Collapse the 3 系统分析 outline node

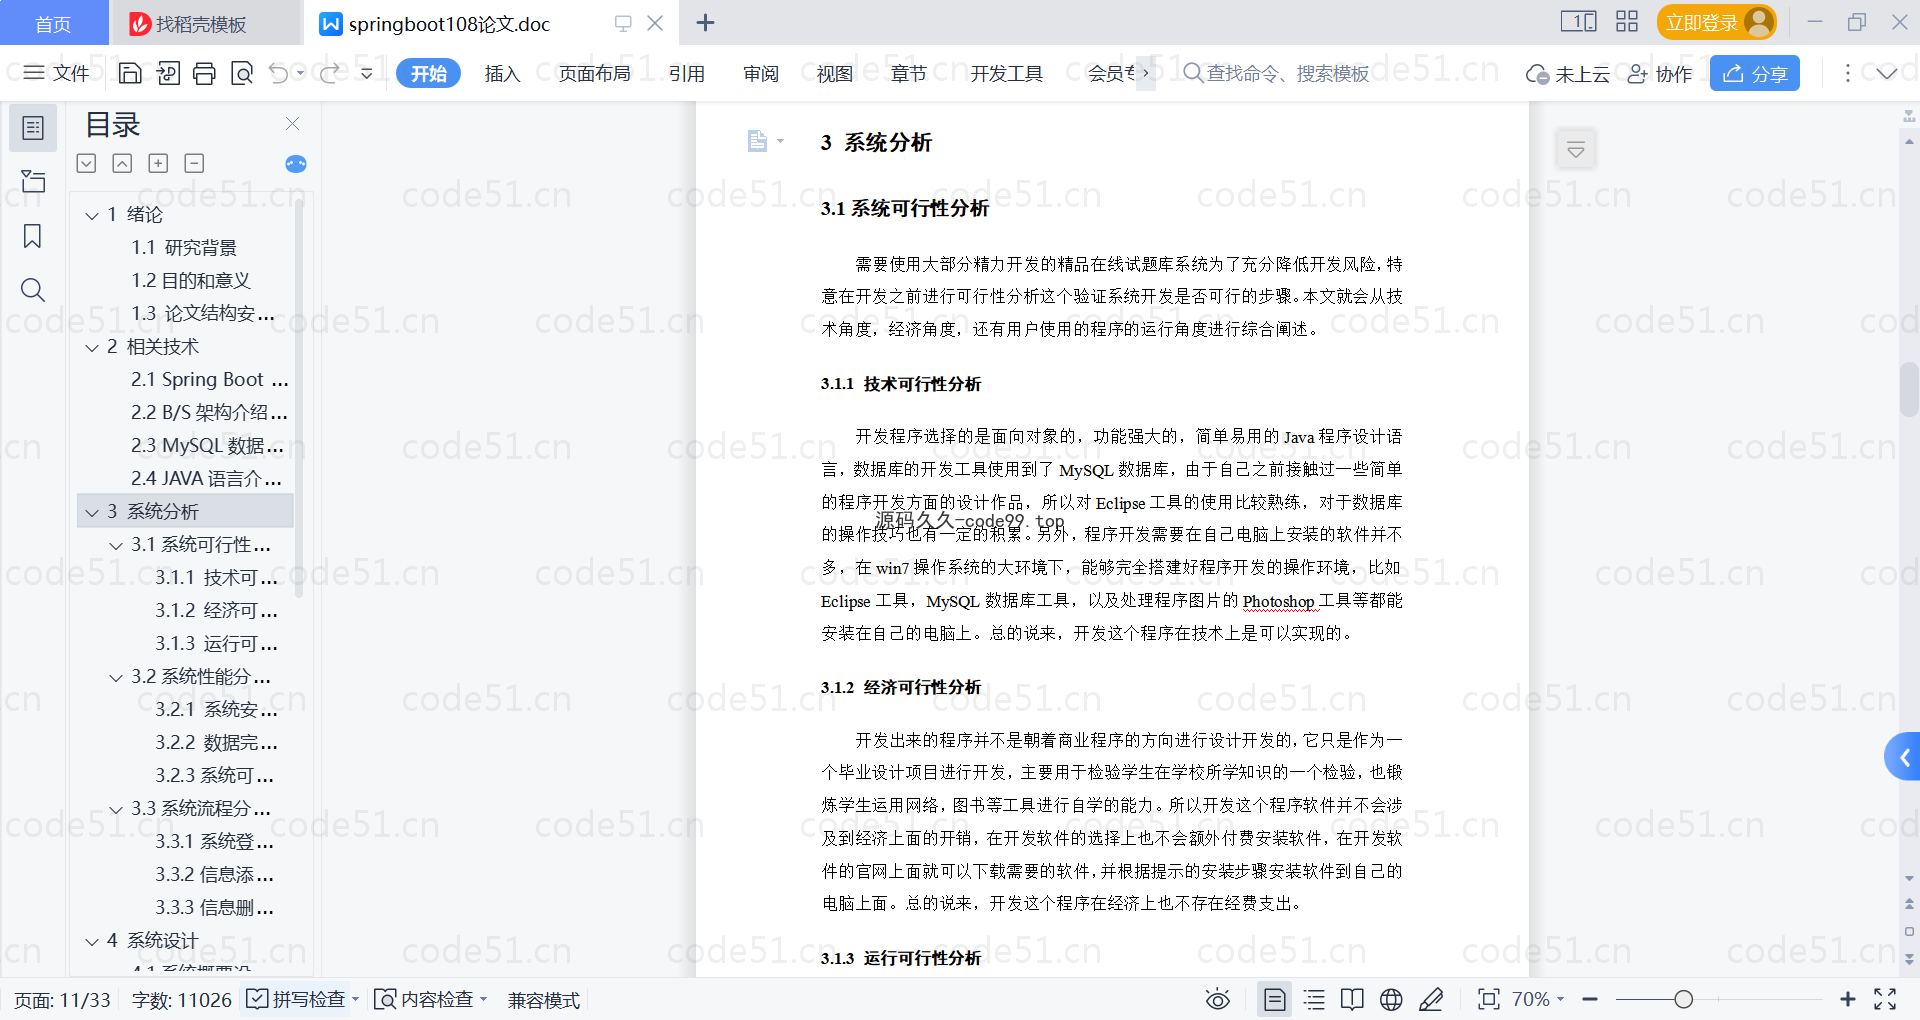pos(92,512)
